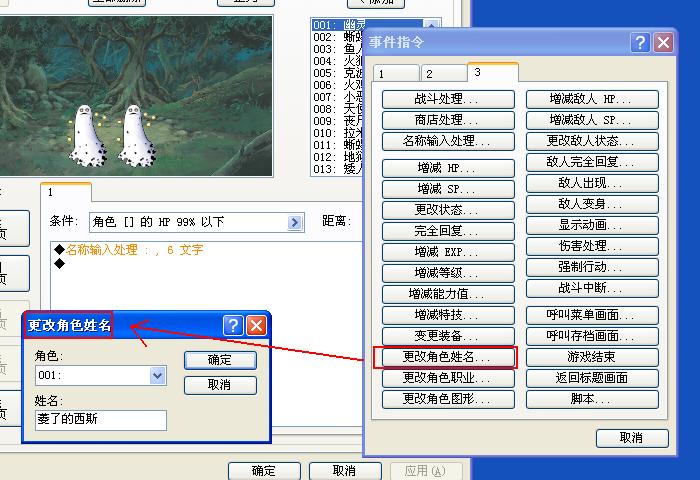Click the 姓名 text field

(x=101, y=420)
